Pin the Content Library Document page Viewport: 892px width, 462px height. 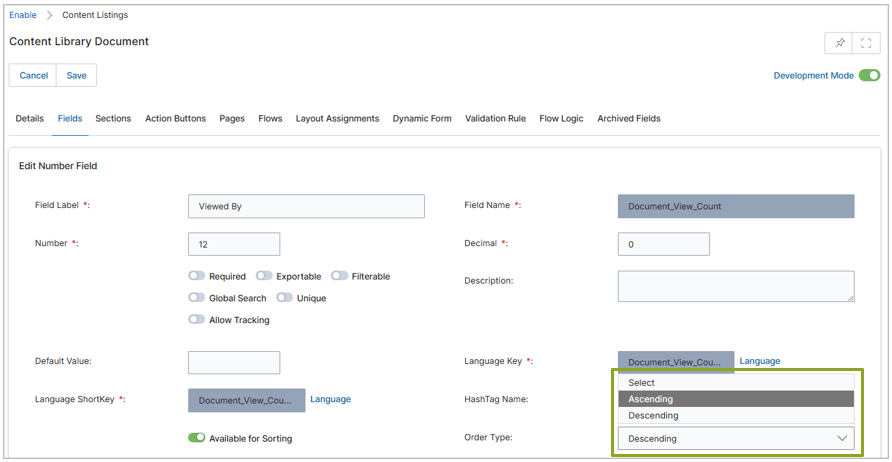(x=839, y=43)
